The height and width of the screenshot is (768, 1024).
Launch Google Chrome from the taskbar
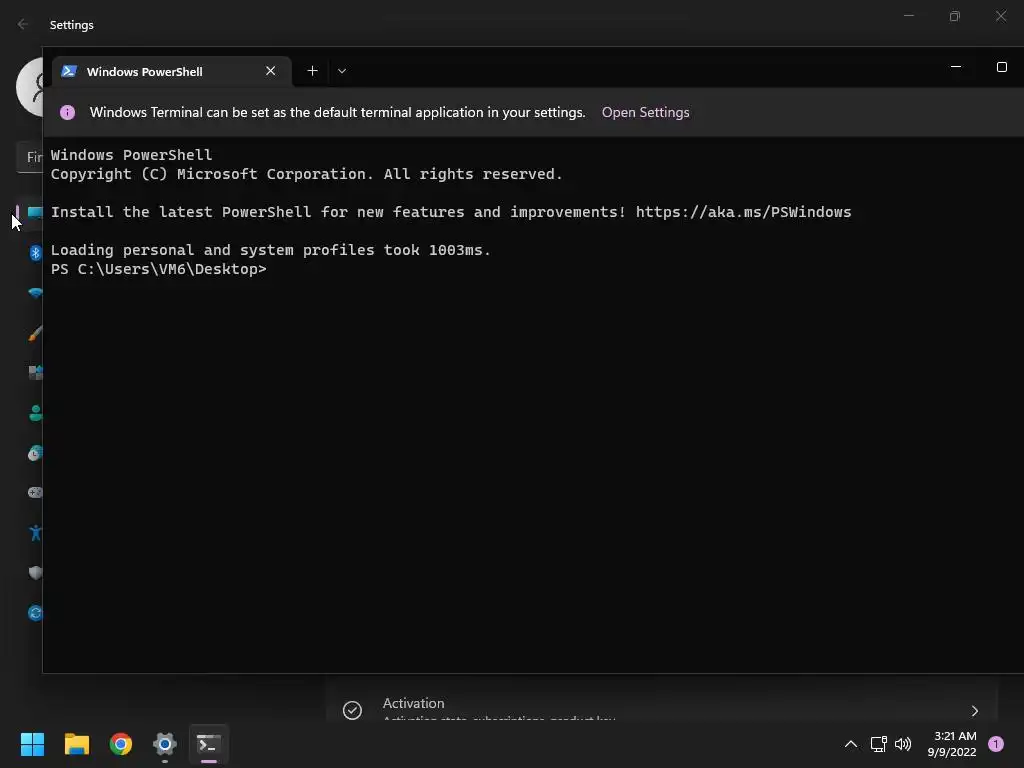[121, 744]
